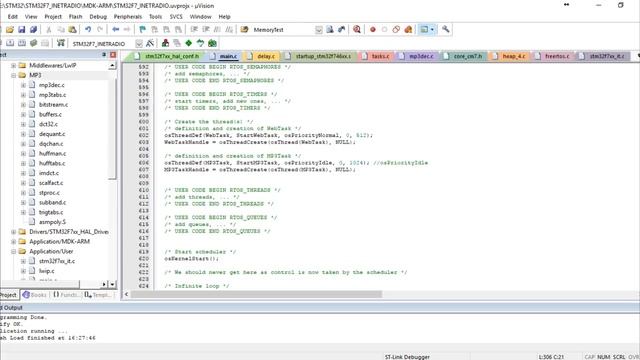This screenshot has width=640, height=360.
Task: Switch to the stm32f7xx_hal_conf.h tab
Action: click(167, 56)
